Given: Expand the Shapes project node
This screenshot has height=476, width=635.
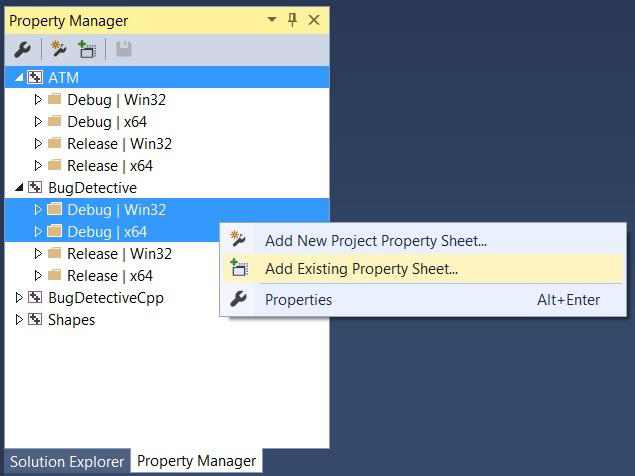Looking at the screenshot, I should point(19,320).
